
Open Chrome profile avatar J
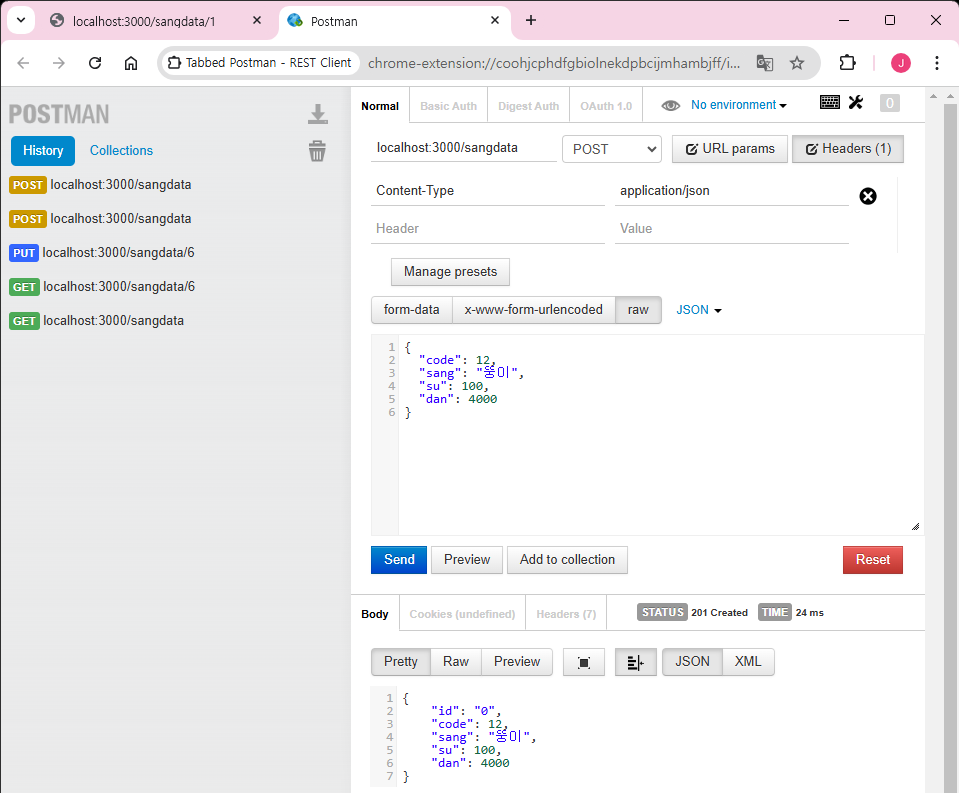point(900,62)
